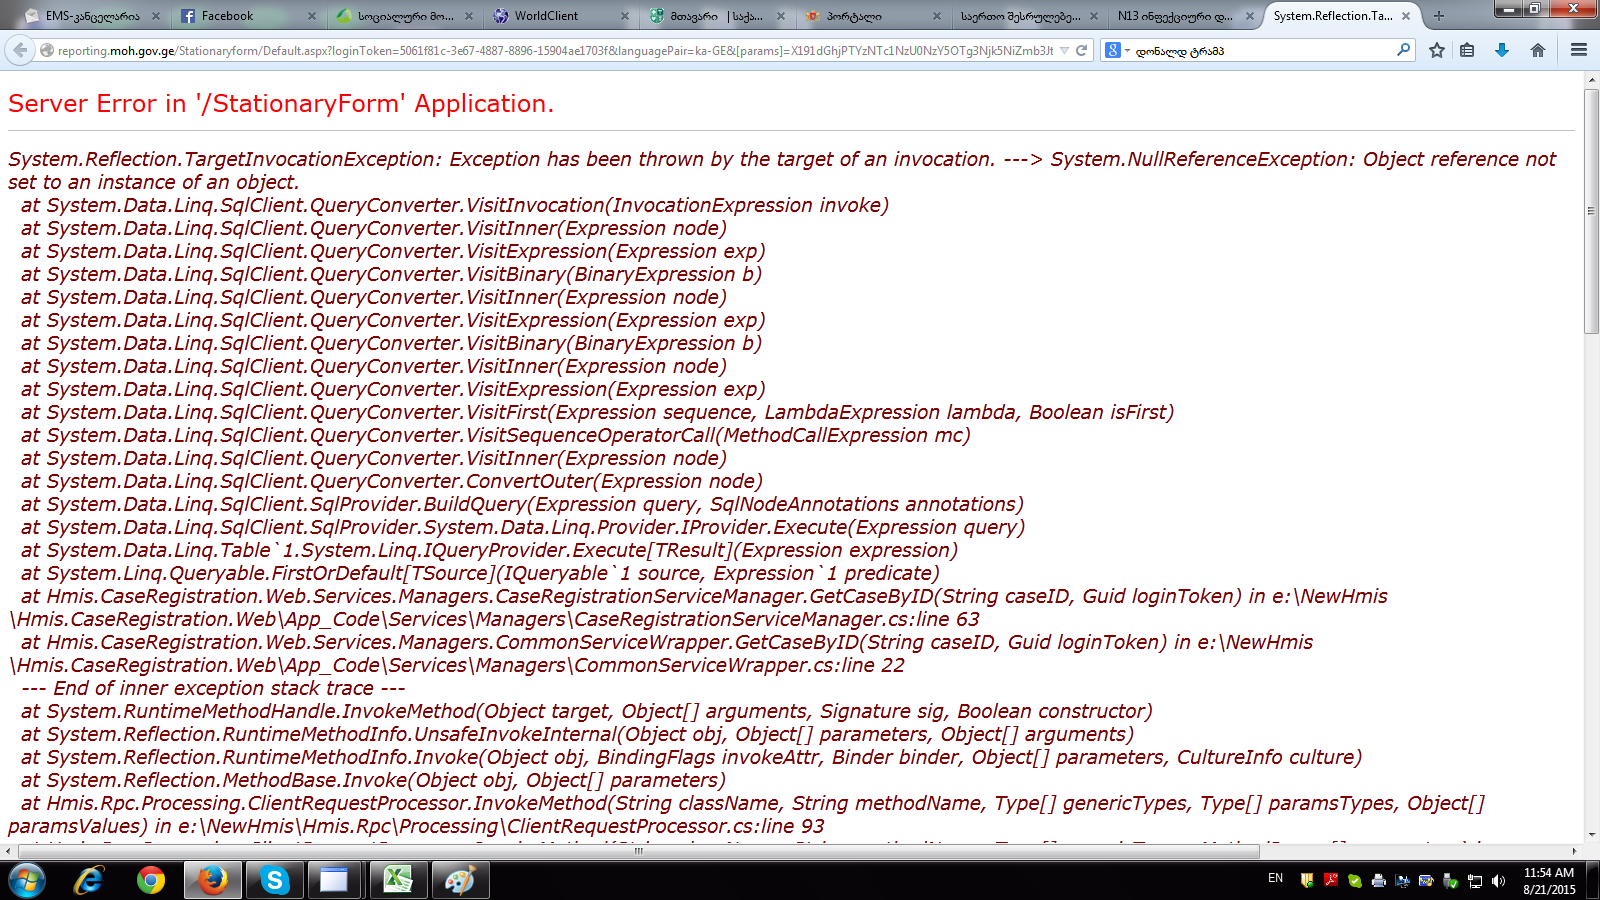The height and width of the screenshot is (900, 1600).
Task: Open a new tab with plus button
Action: (1439, 16)
